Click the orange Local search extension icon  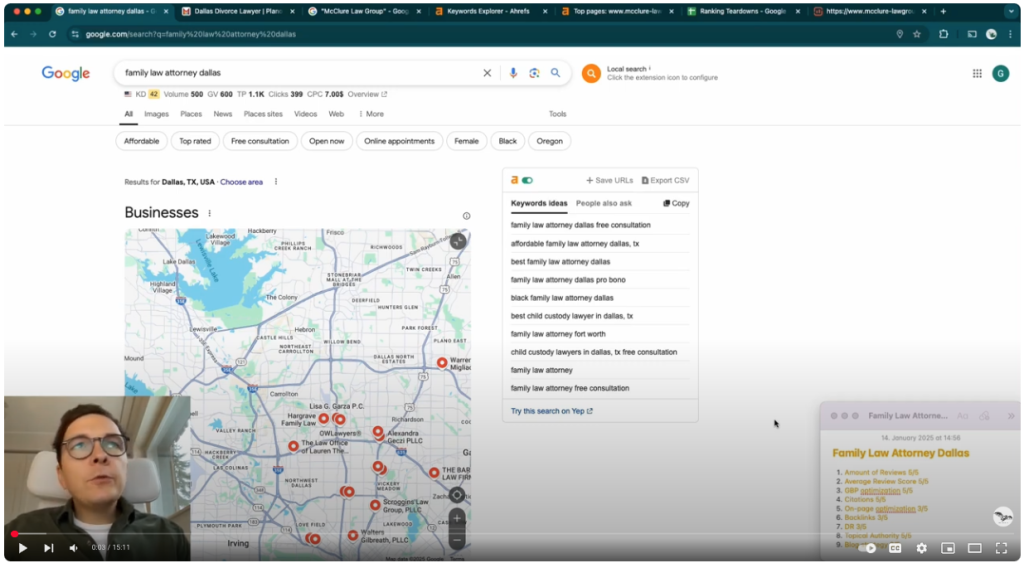(591, 73)
